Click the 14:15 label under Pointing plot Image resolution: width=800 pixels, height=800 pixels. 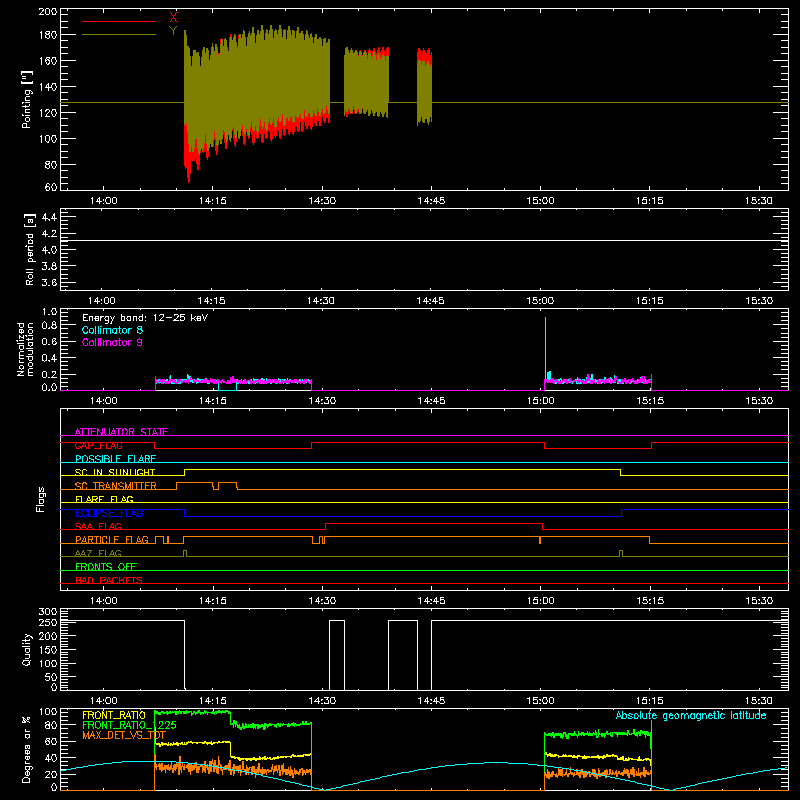(x=212, y=201)
